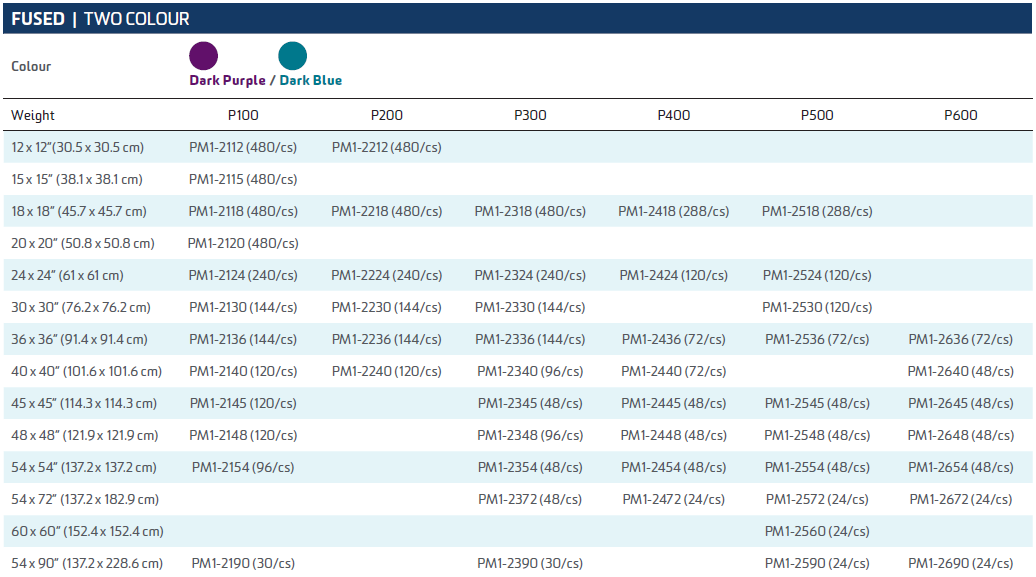The image size is (1036, 577).
Task: Click product code PM1-2340 (96/cs)
Action: click(530, 371)
